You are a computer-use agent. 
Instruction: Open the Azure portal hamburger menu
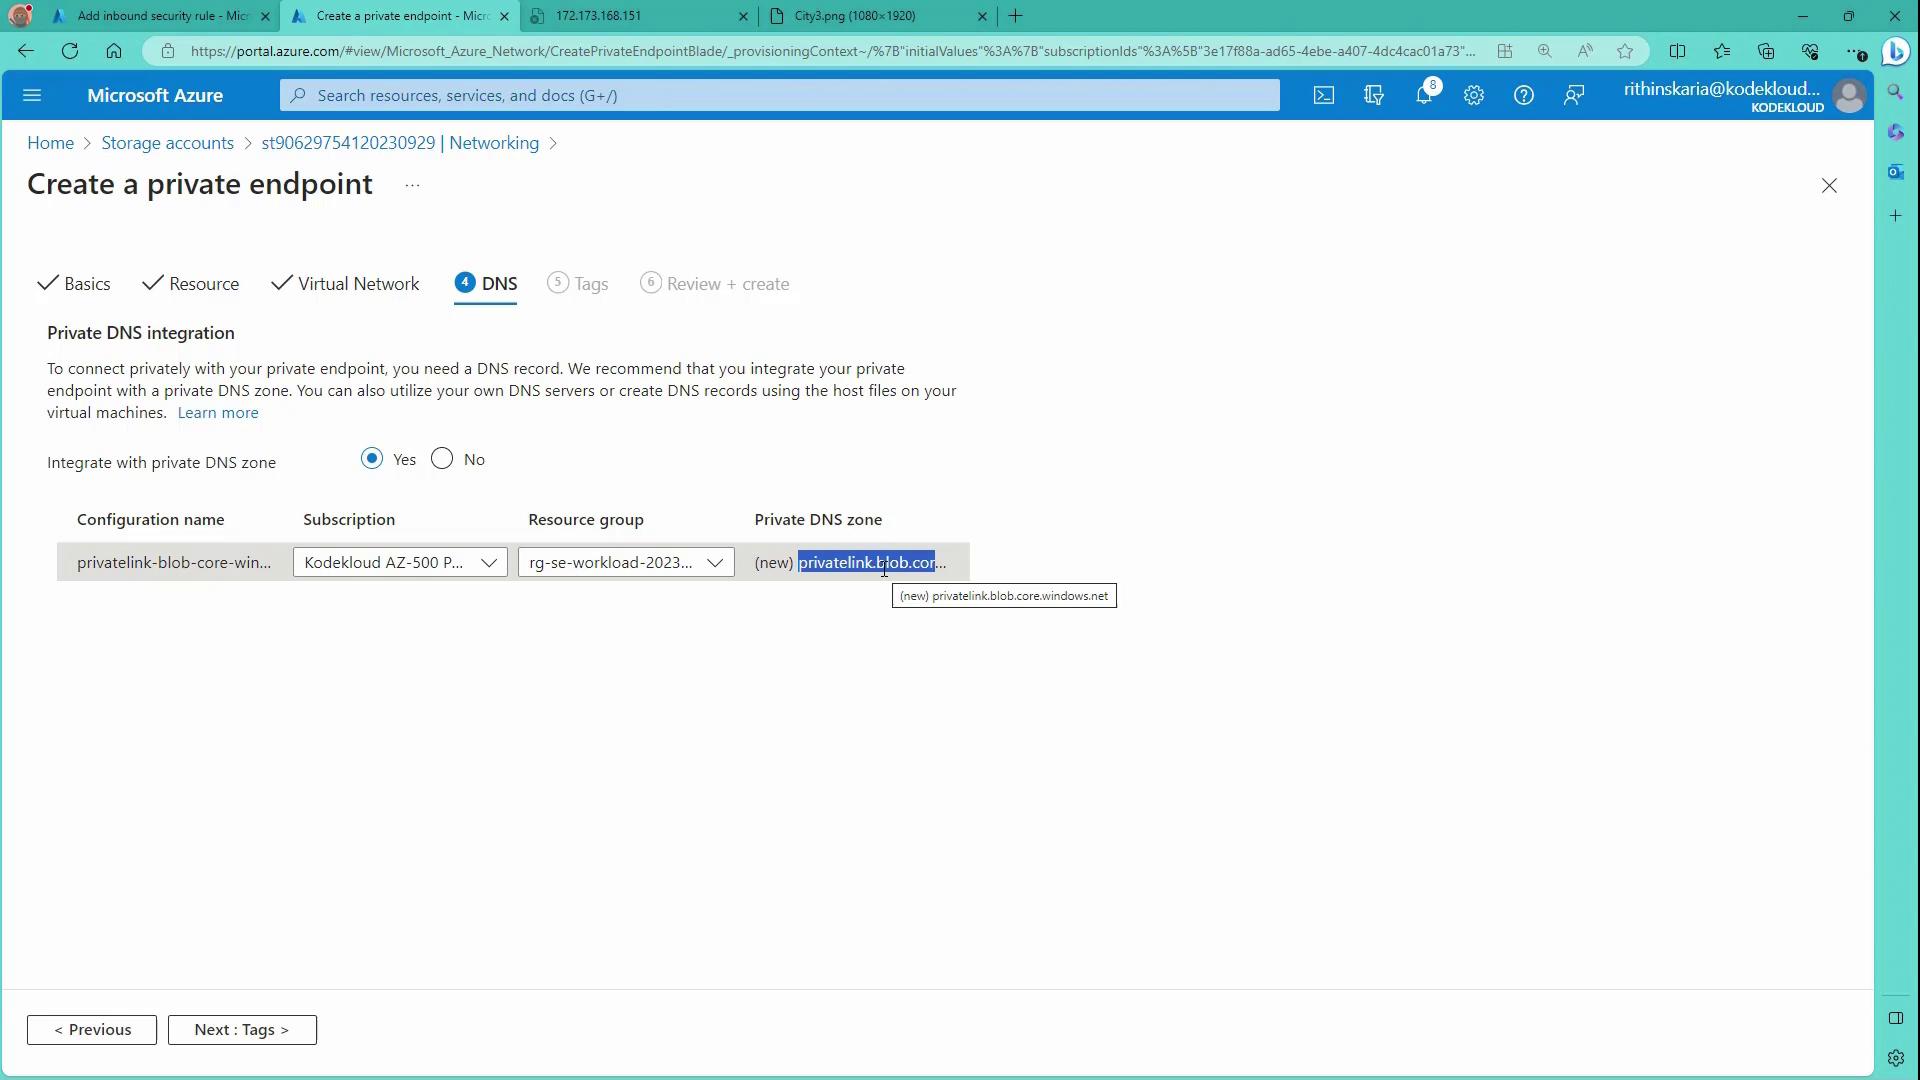tap(31, 95)
